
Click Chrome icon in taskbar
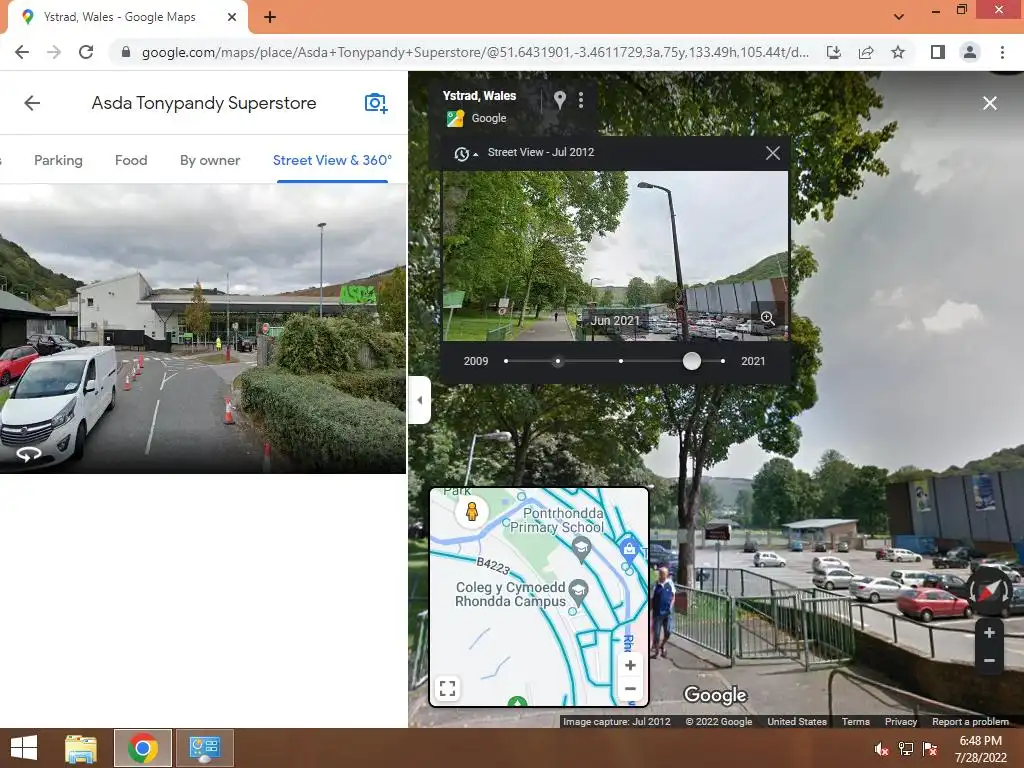pyautogui.click(x=143, y=748)
